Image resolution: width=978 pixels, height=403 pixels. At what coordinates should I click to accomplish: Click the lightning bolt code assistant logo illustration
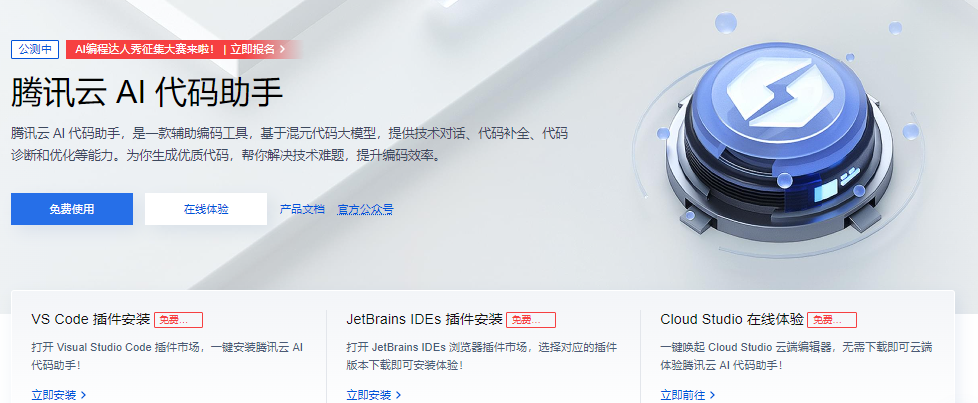(x=779, y=134)
